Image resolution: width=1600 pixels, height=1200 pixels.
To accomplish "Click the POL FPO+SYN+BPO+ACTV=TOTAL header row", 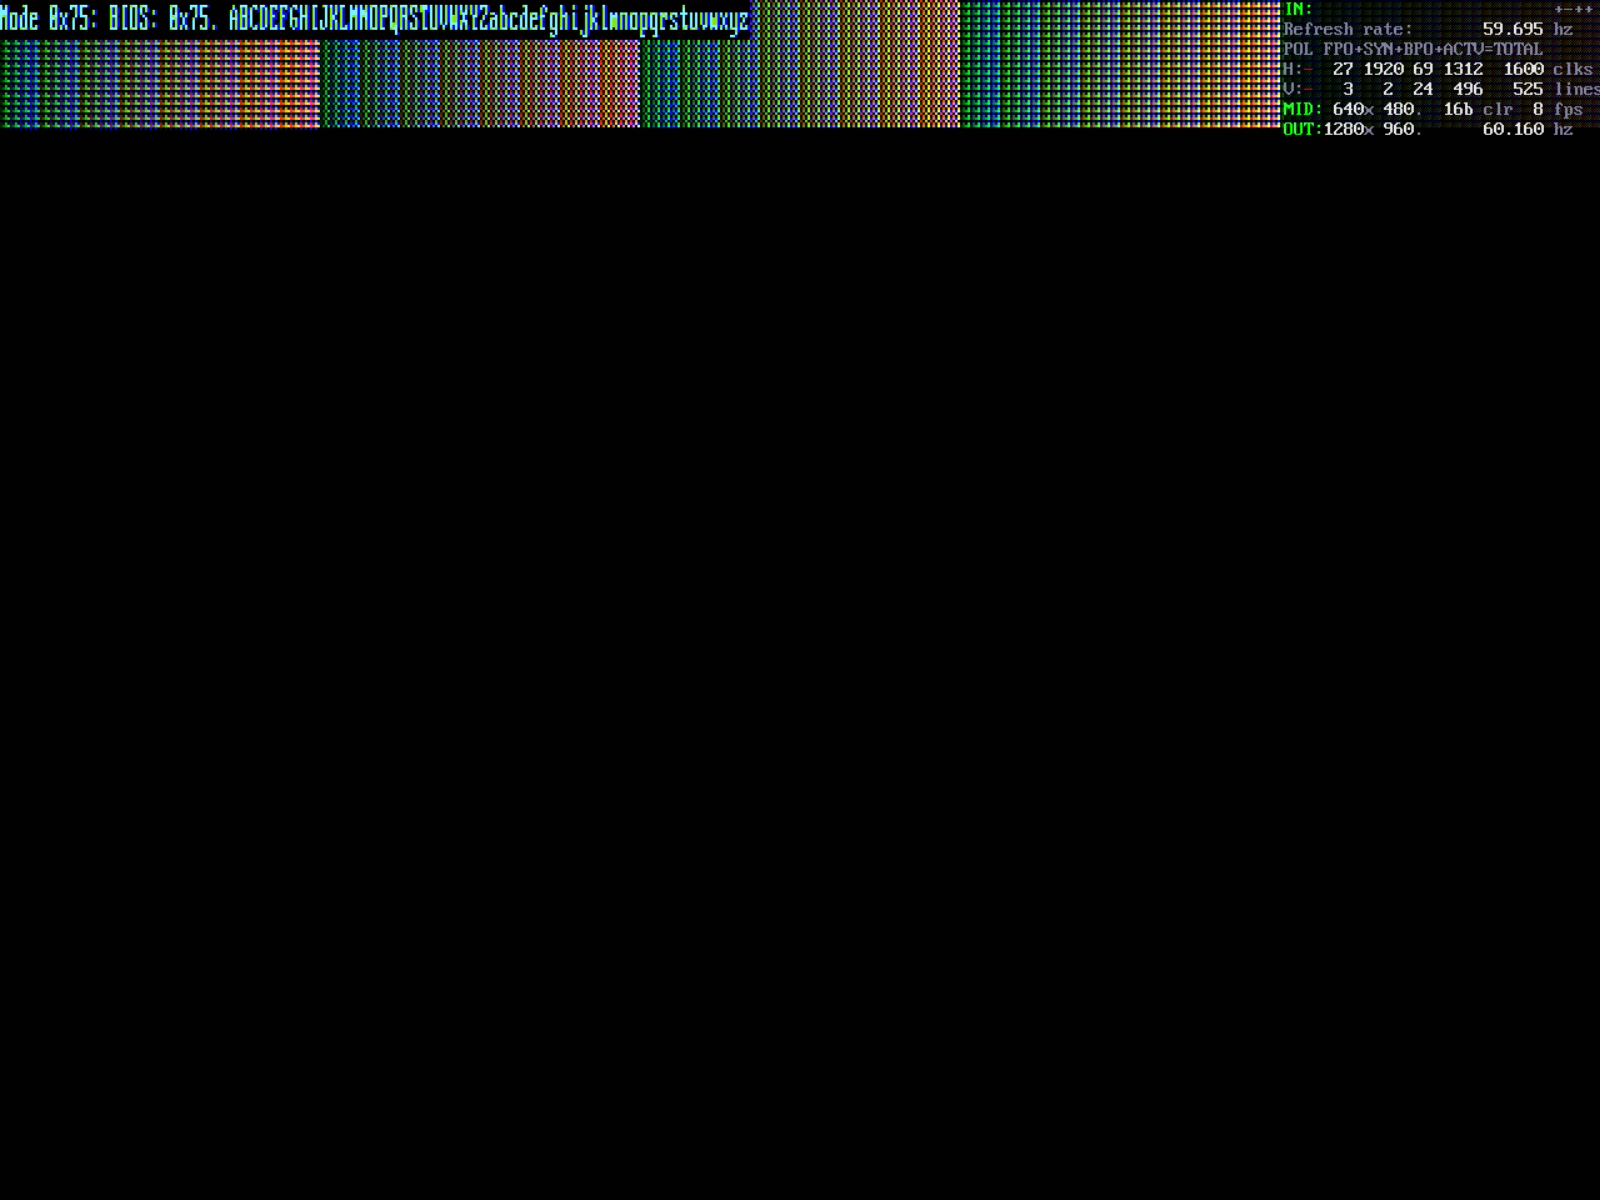I will click(1412, 49).
